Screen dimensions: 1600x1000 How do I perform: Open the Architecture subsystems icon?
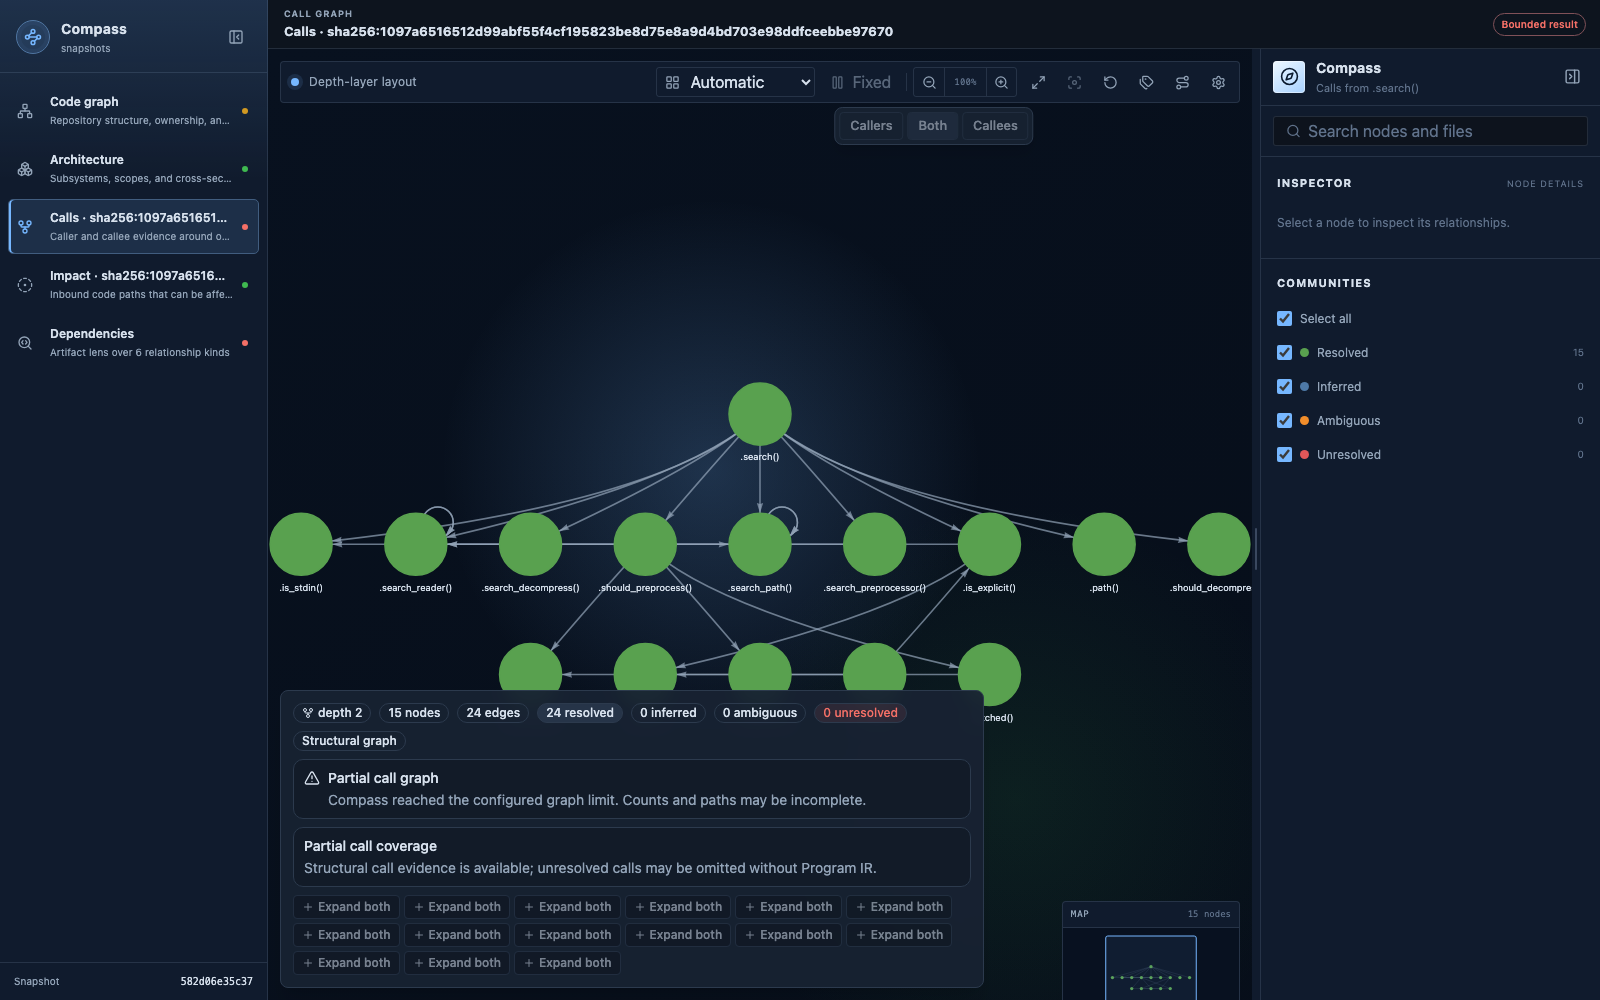(25, 169)
